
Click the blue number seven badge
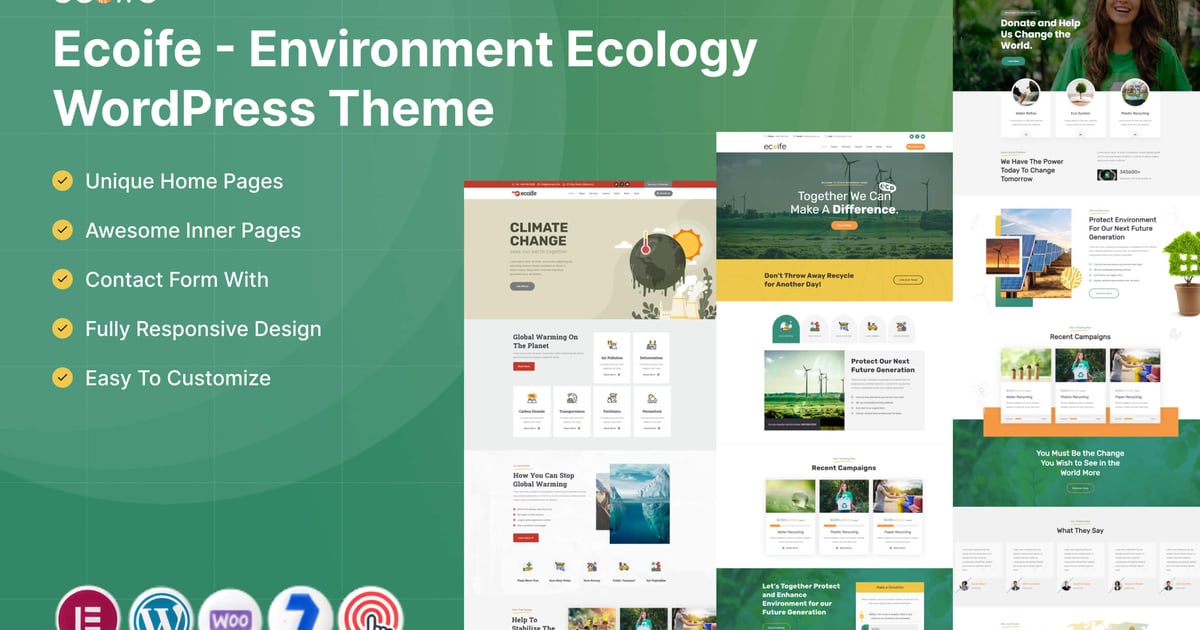click(301, 612)
